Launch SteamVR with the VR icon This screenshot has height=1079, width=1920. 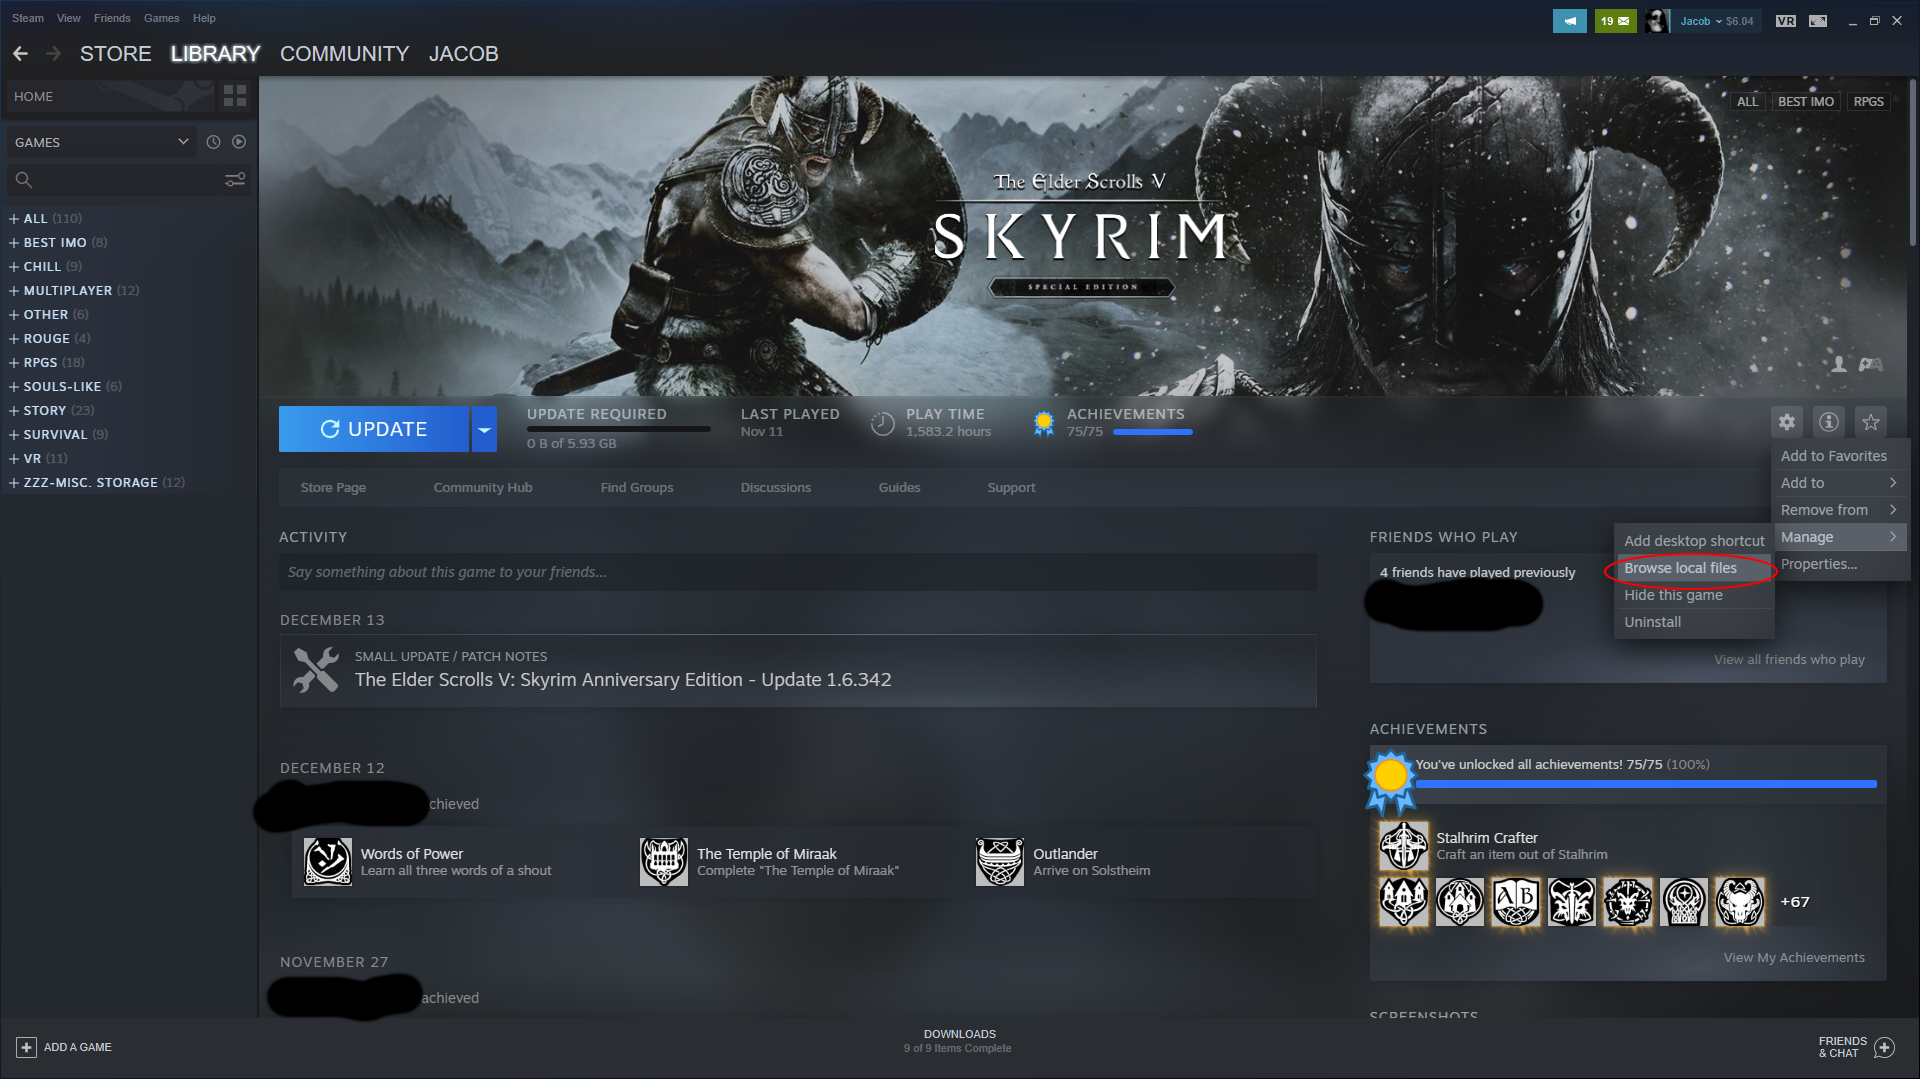1786,21
